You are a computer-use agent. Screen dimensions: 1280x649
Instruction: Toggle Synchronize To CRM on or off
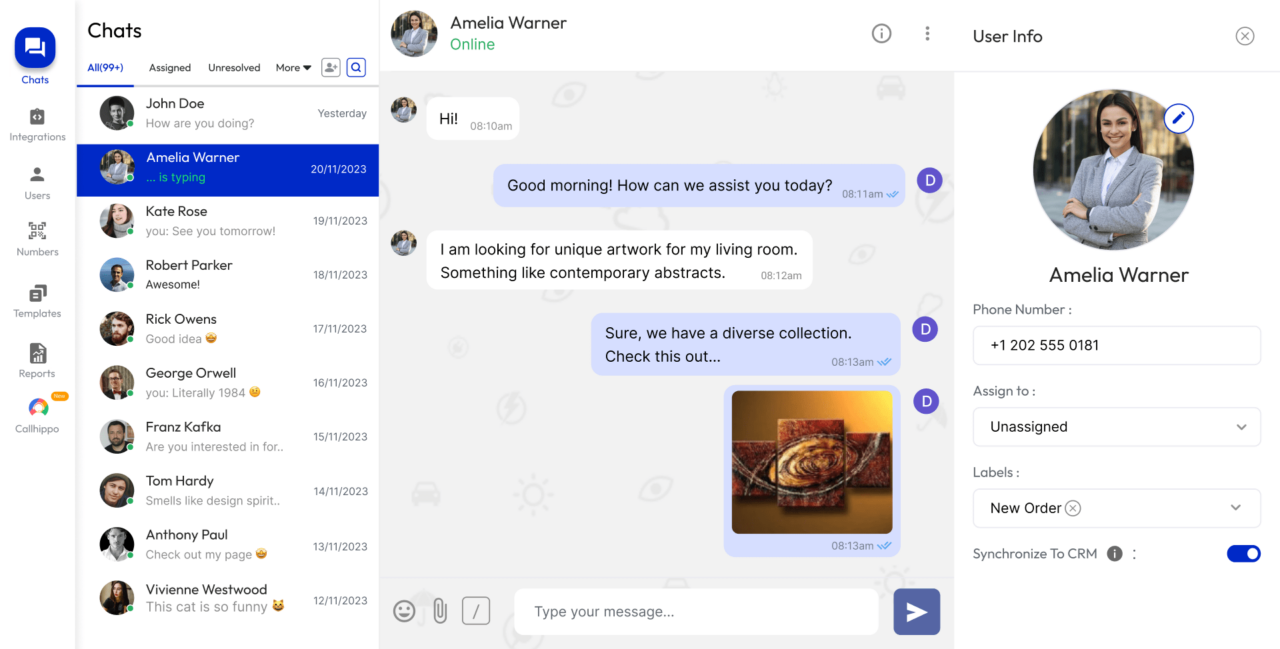pos(1243,553)
